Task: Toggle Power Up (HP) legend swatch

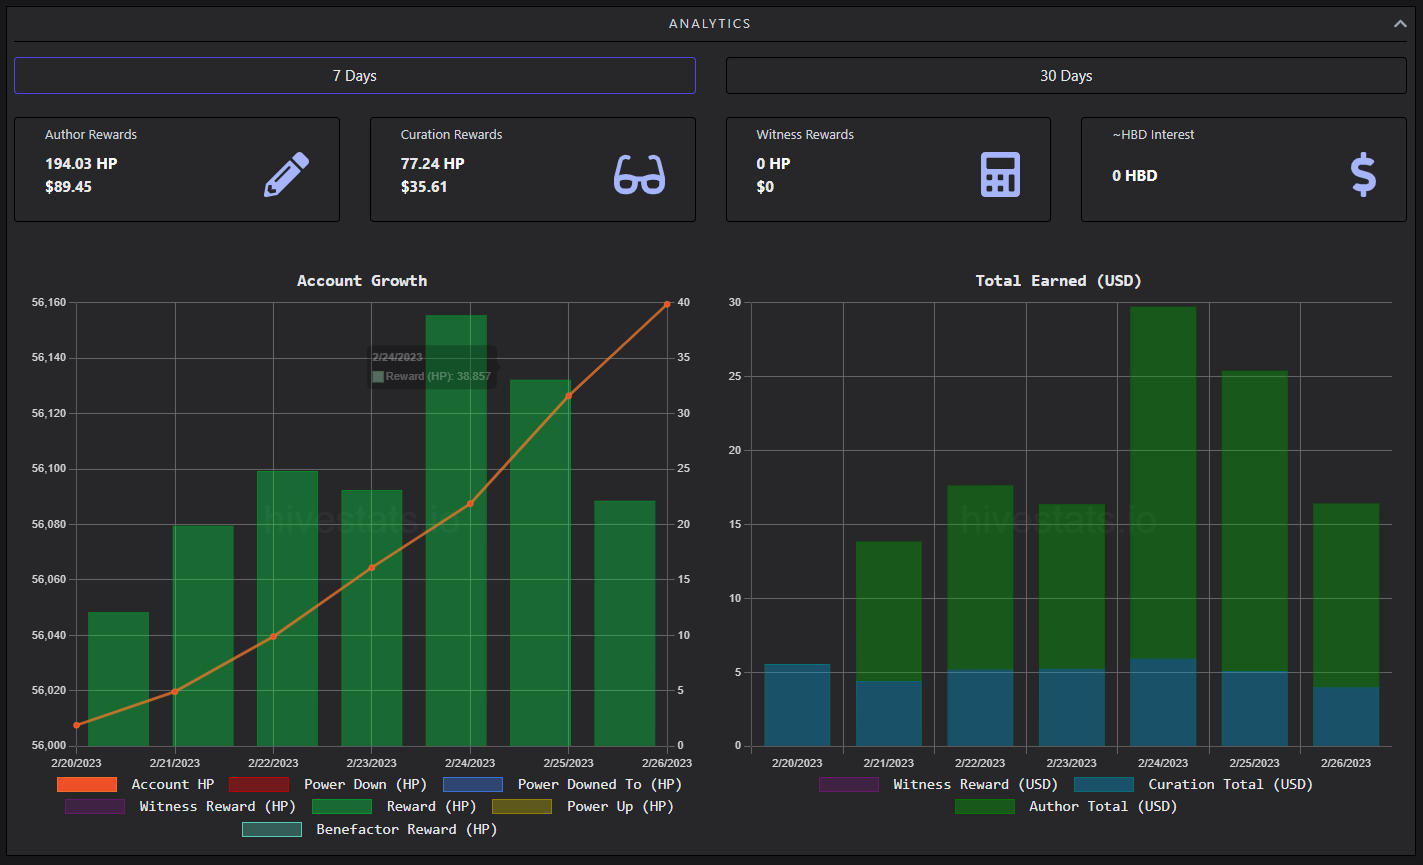Action: pos(522,807)
